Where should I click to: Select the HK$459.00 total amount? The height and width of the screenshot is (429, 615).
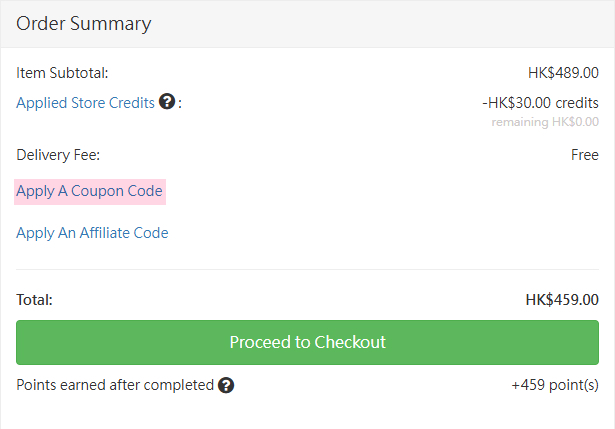coord(562,299)
